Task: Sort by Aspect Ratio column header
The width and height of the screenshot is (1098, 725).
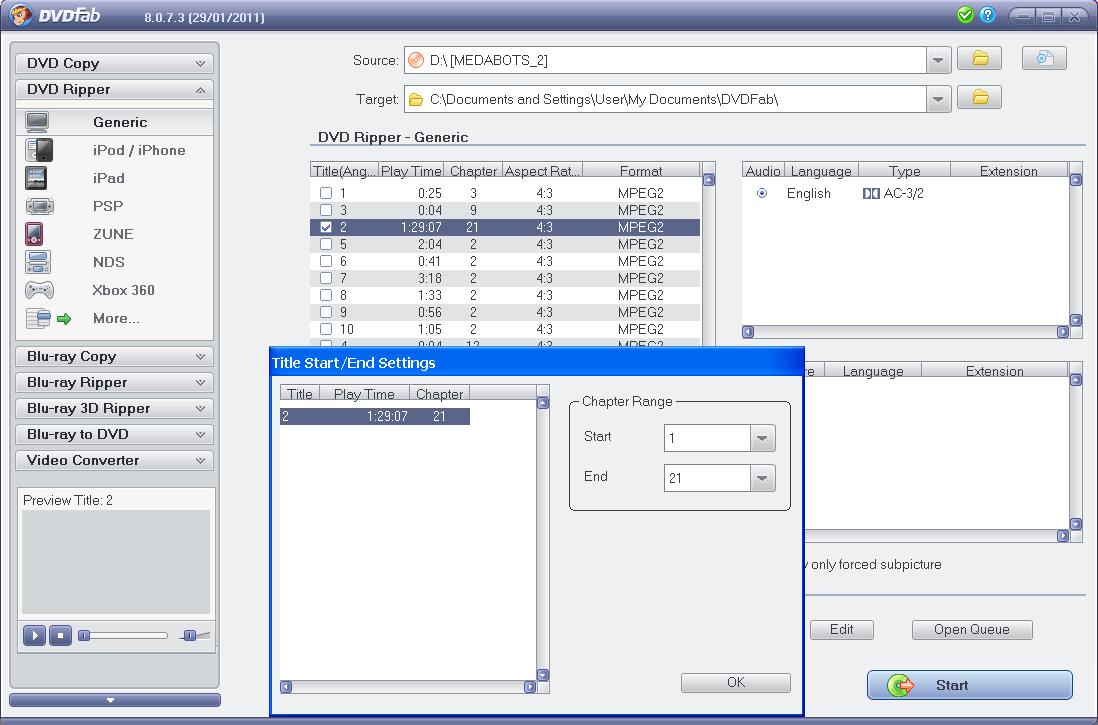Action: pos(542,170)
